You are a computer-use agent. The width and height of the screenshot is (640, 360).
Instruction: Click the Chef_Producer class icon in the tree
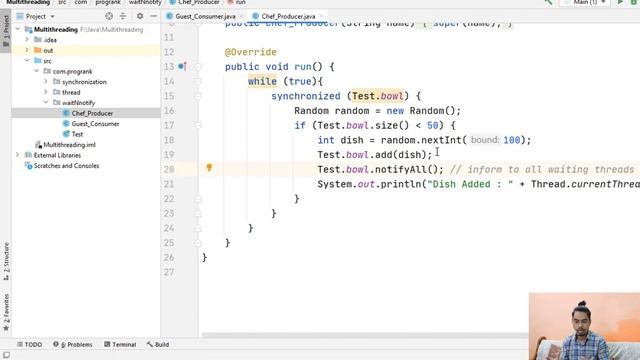tap(66, 113)
